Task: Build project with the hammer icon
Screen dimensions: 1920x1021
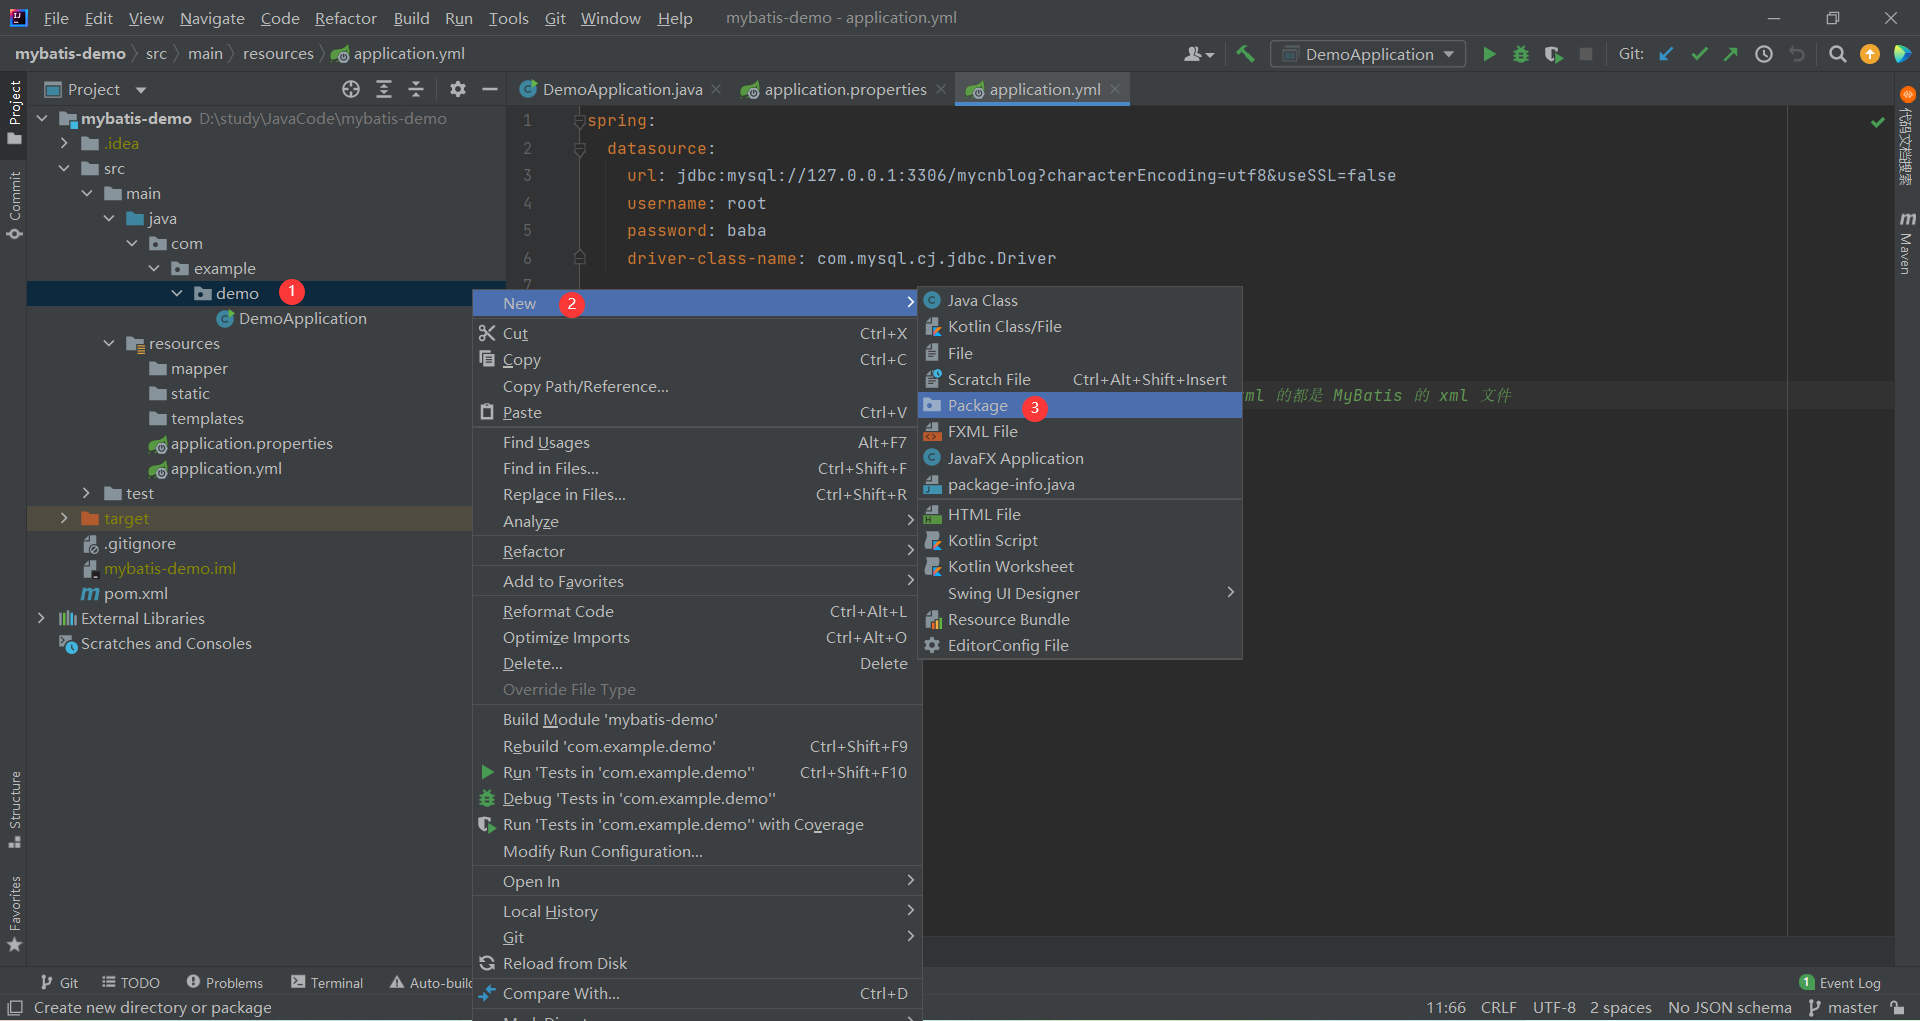Action: (x=1245, y=54)
